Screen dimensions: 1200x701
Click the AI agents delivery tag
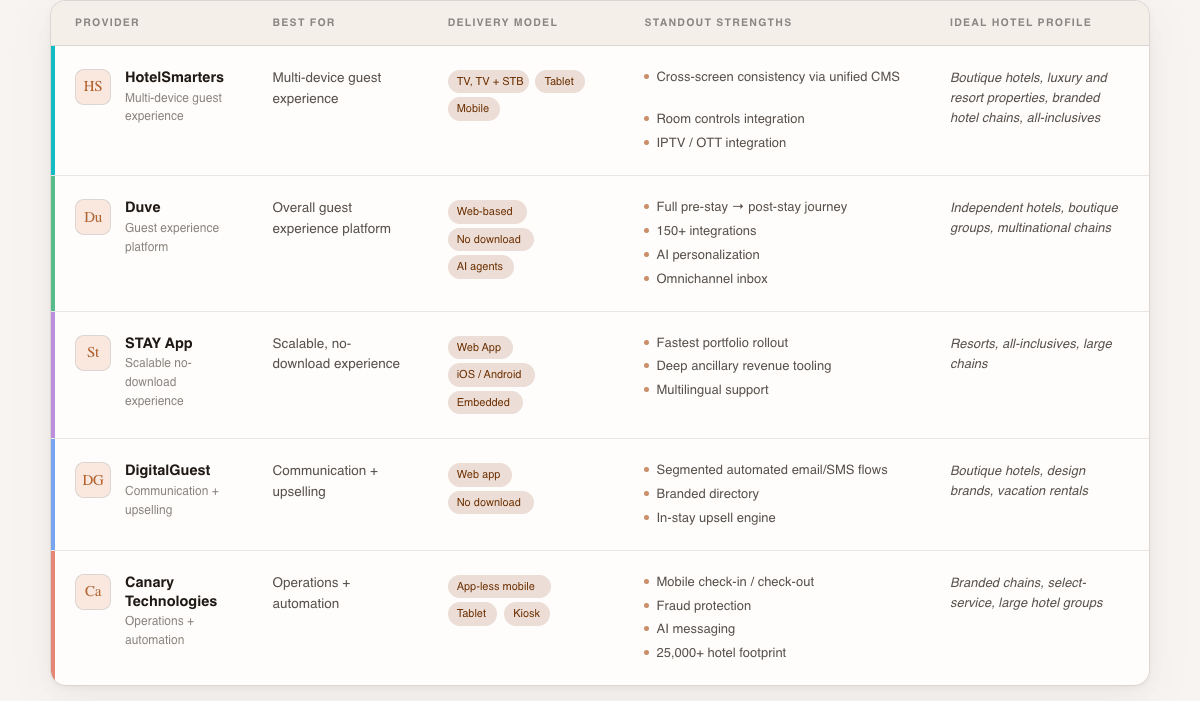click(480, 267)
